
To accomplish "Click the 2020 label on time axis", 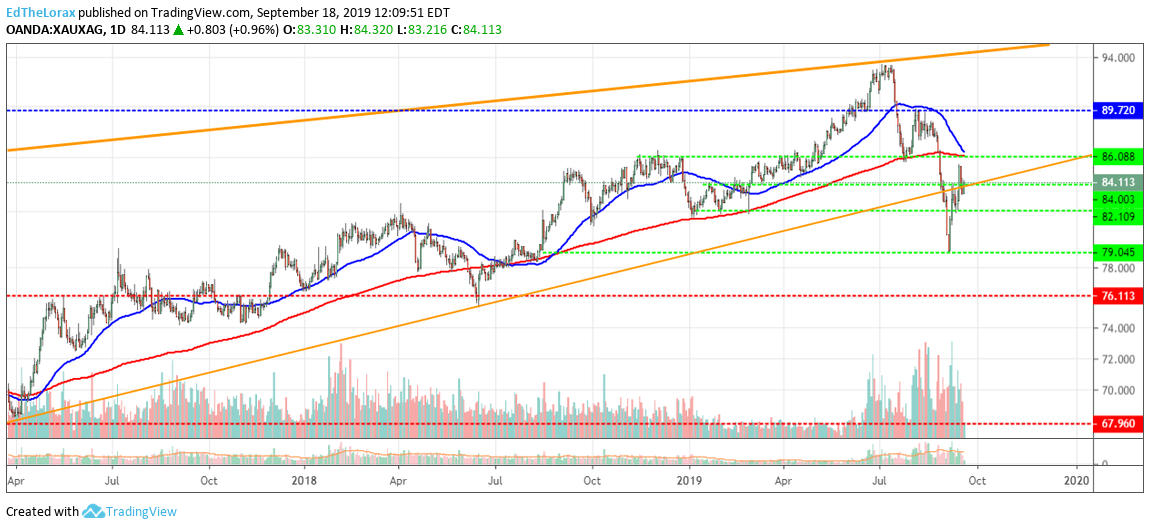I will point(1077,481).
